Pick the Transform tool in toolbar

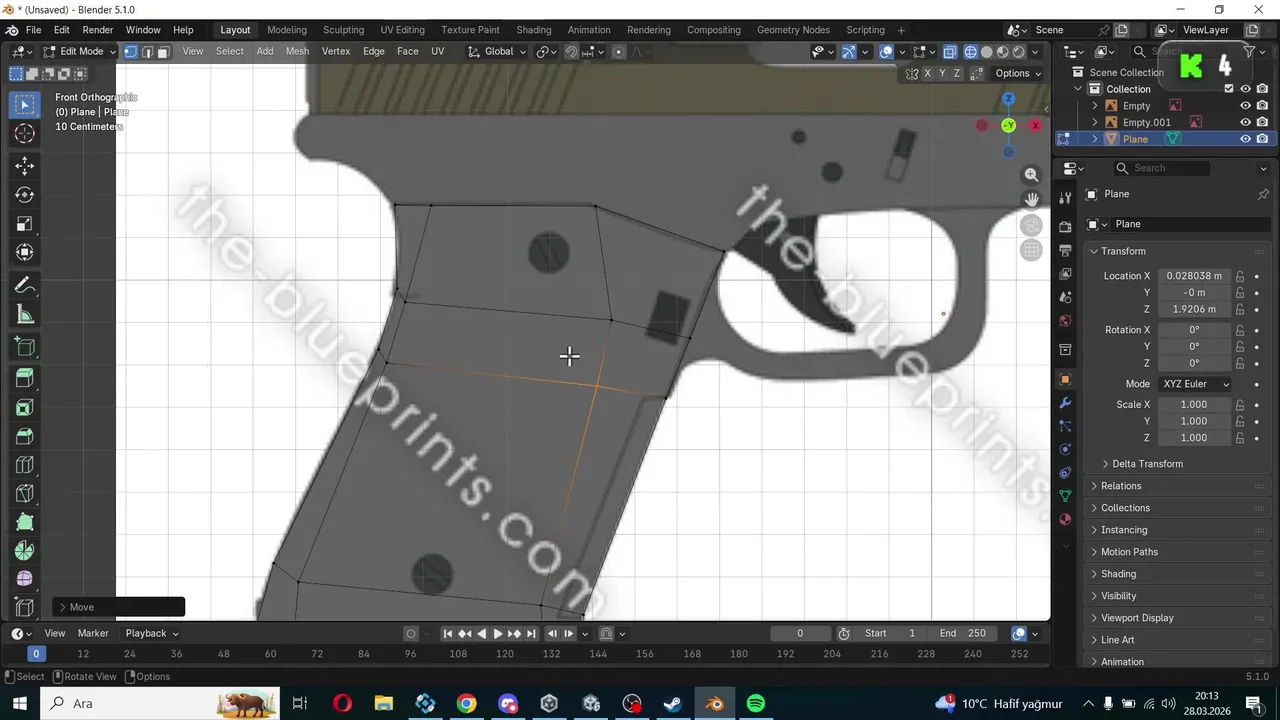click(25, 253)
